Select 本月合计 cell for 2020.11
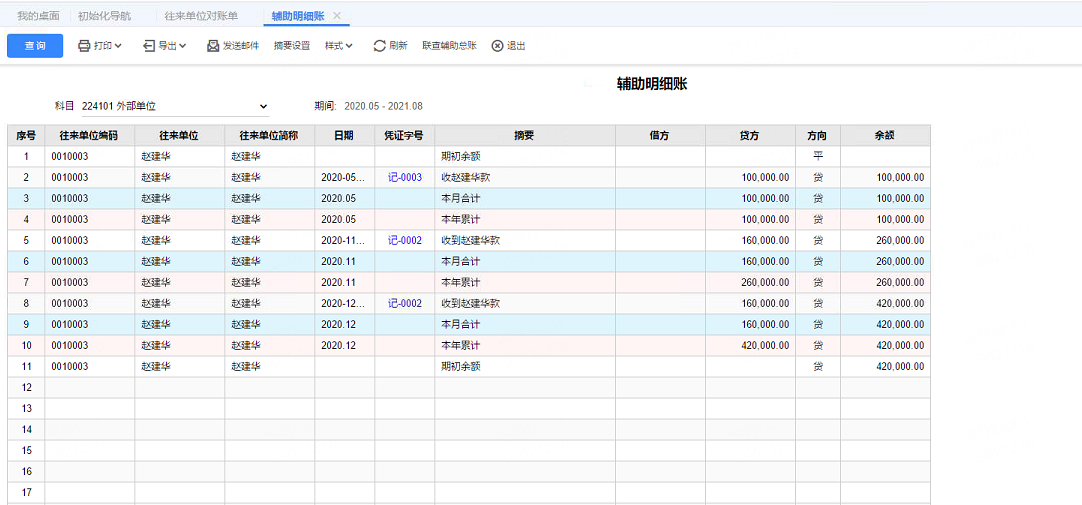The image size is (1082, 505). [524, 261]
